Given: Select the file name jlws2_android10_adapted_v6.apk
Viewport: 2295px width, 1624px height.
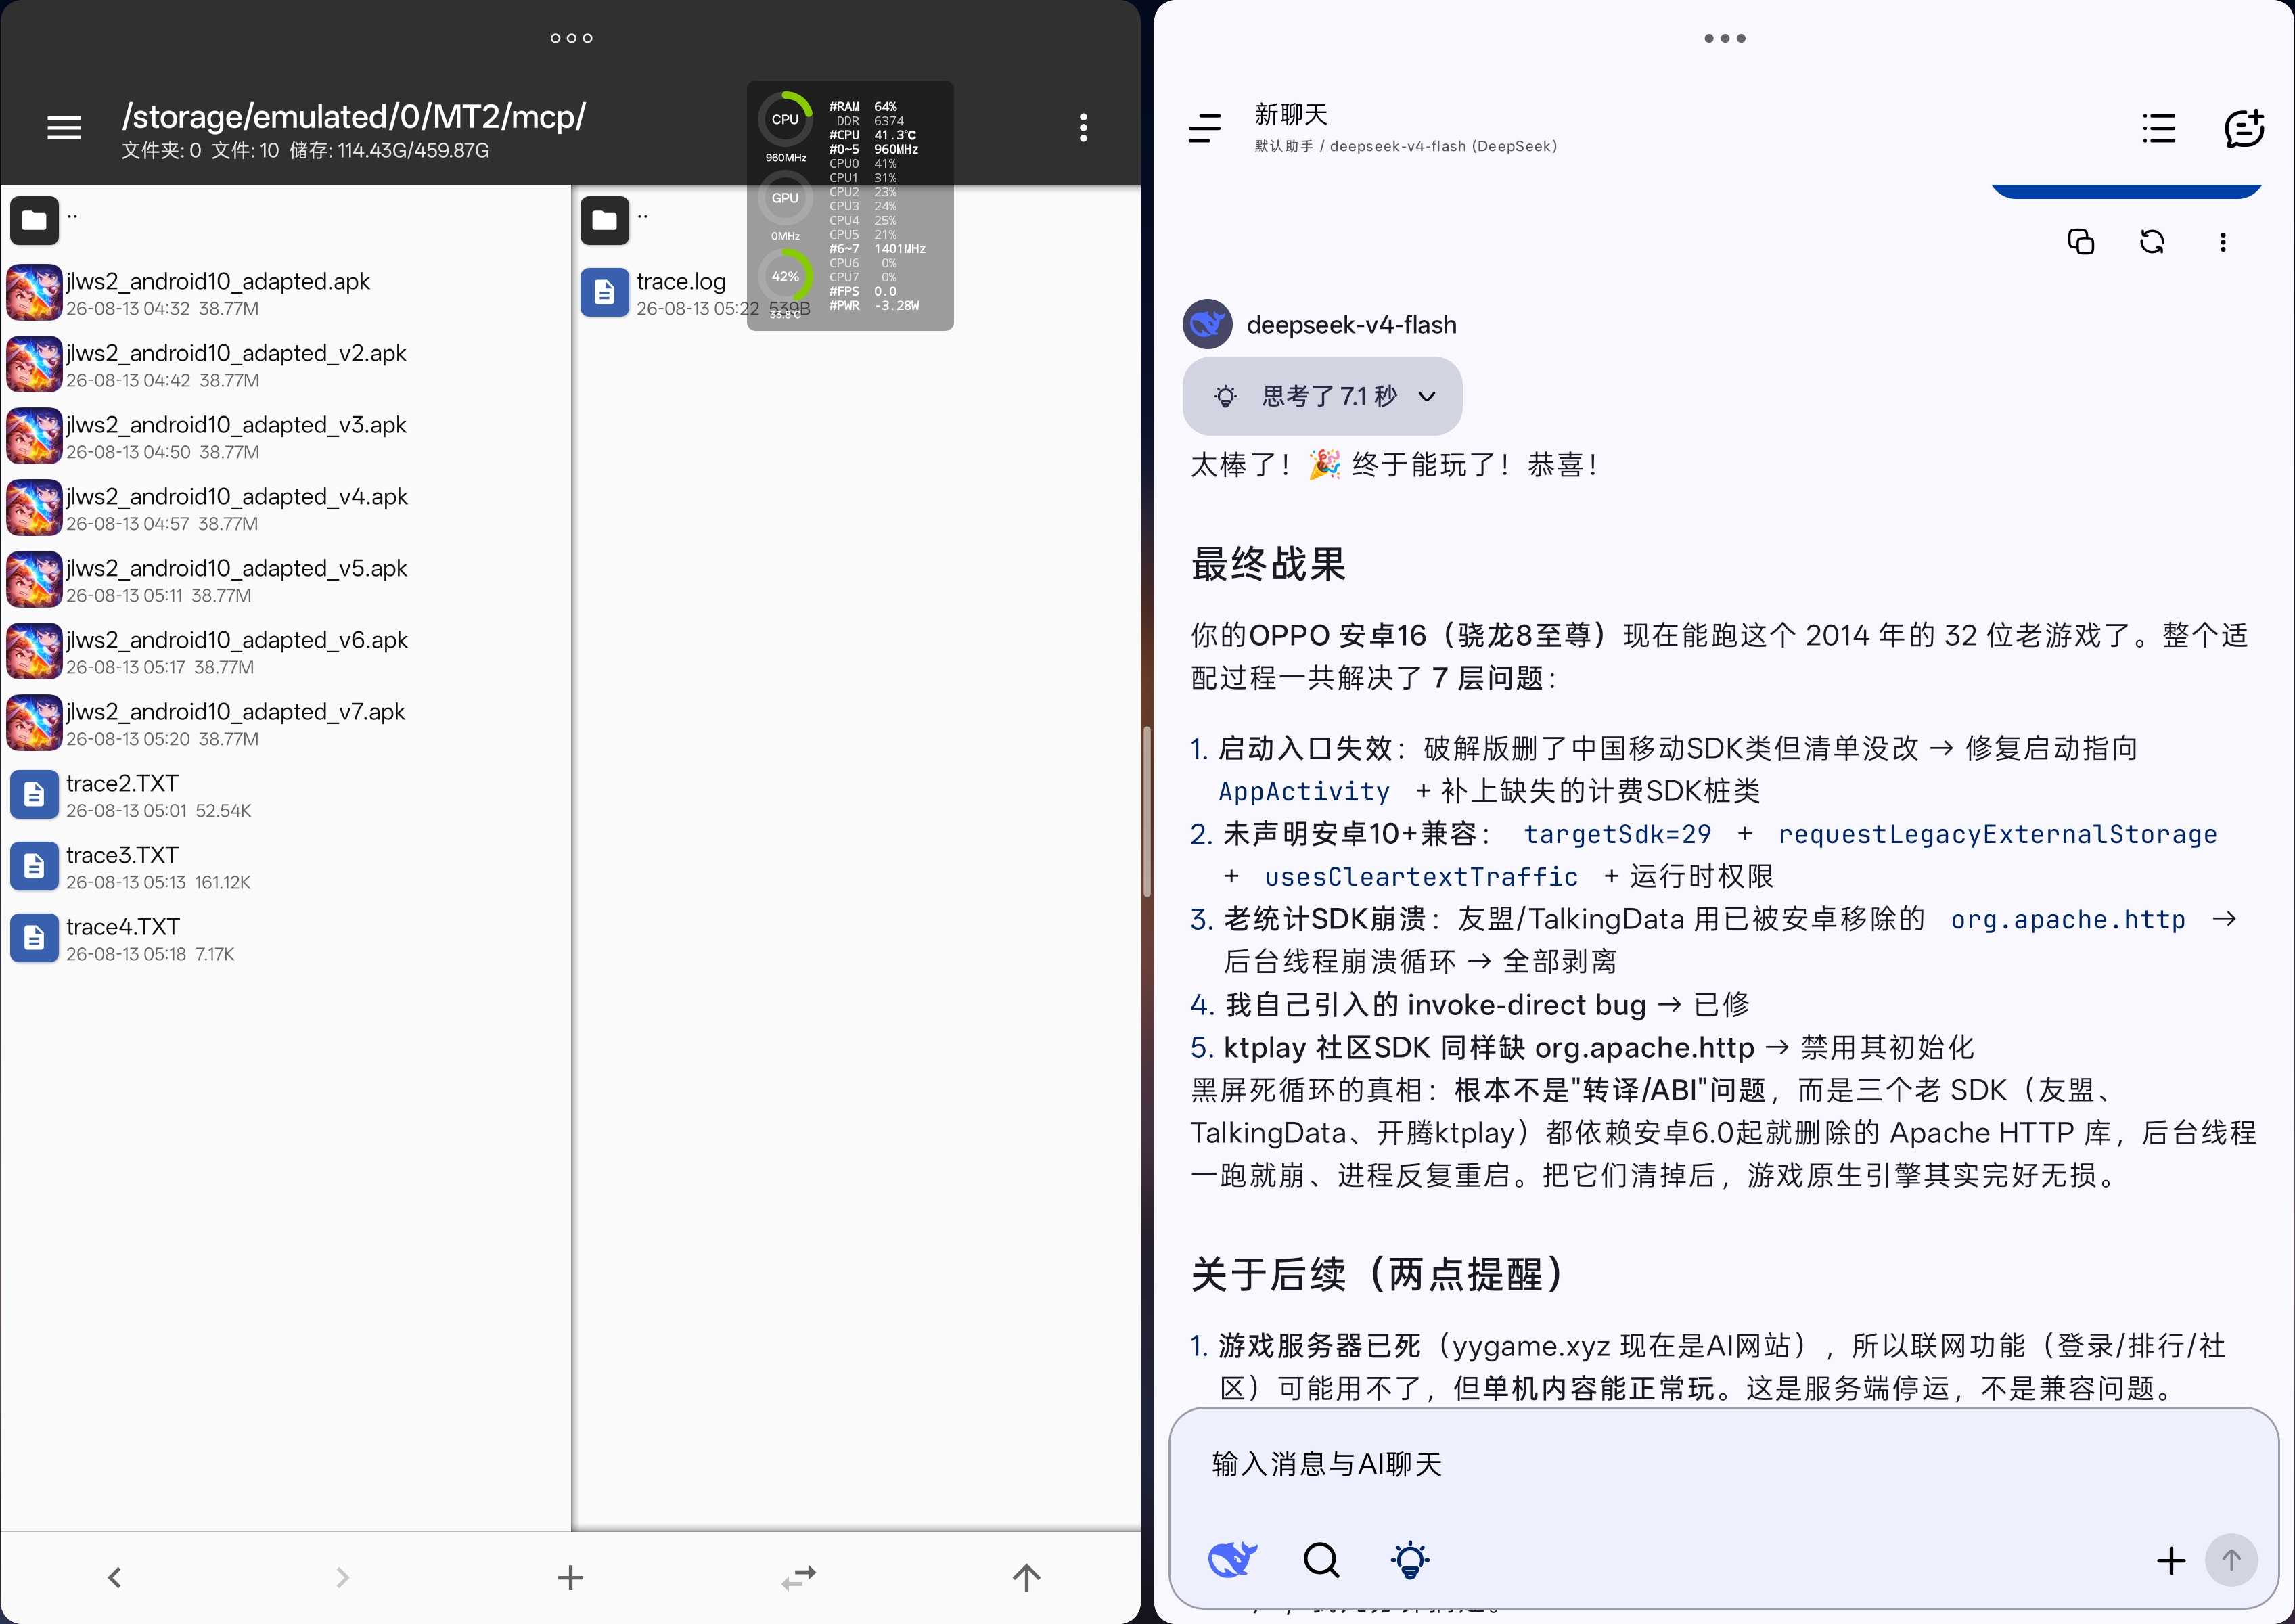Looking at the screenshot, I should coord(237,640).
